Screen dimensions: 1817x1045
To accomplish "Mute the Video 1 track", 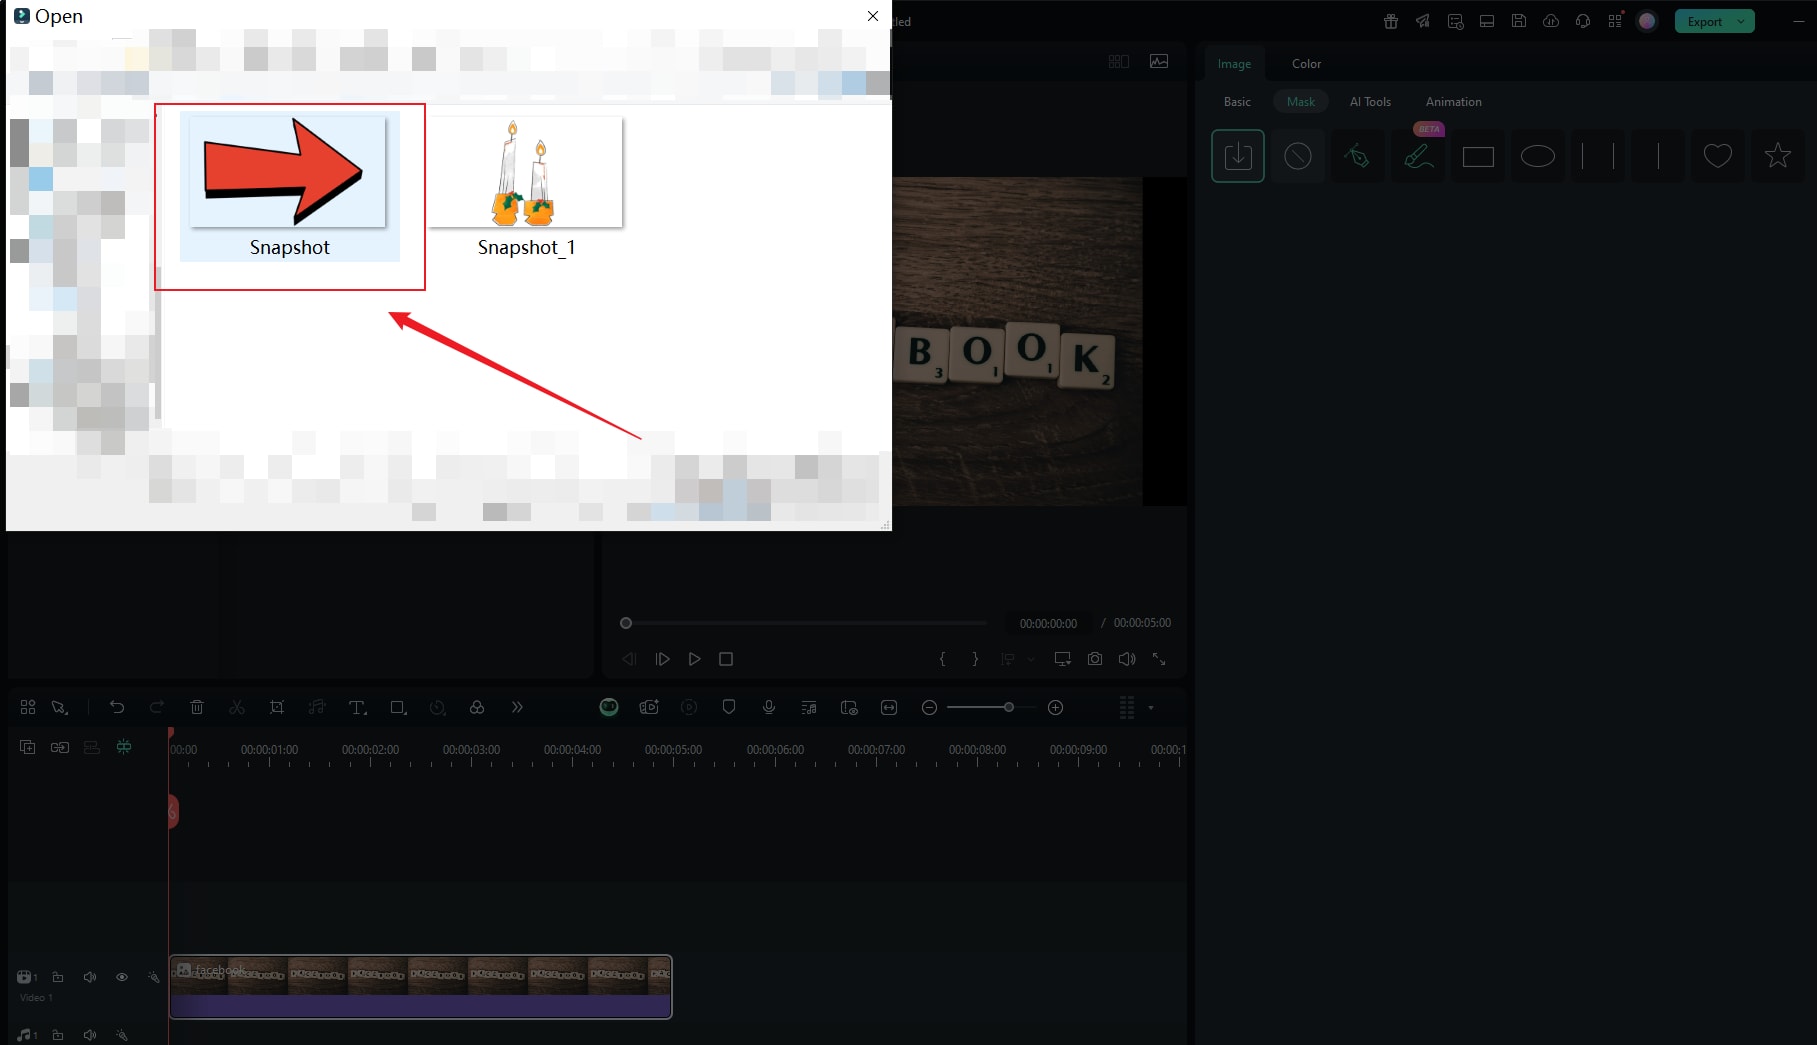I will coord(90,977).
